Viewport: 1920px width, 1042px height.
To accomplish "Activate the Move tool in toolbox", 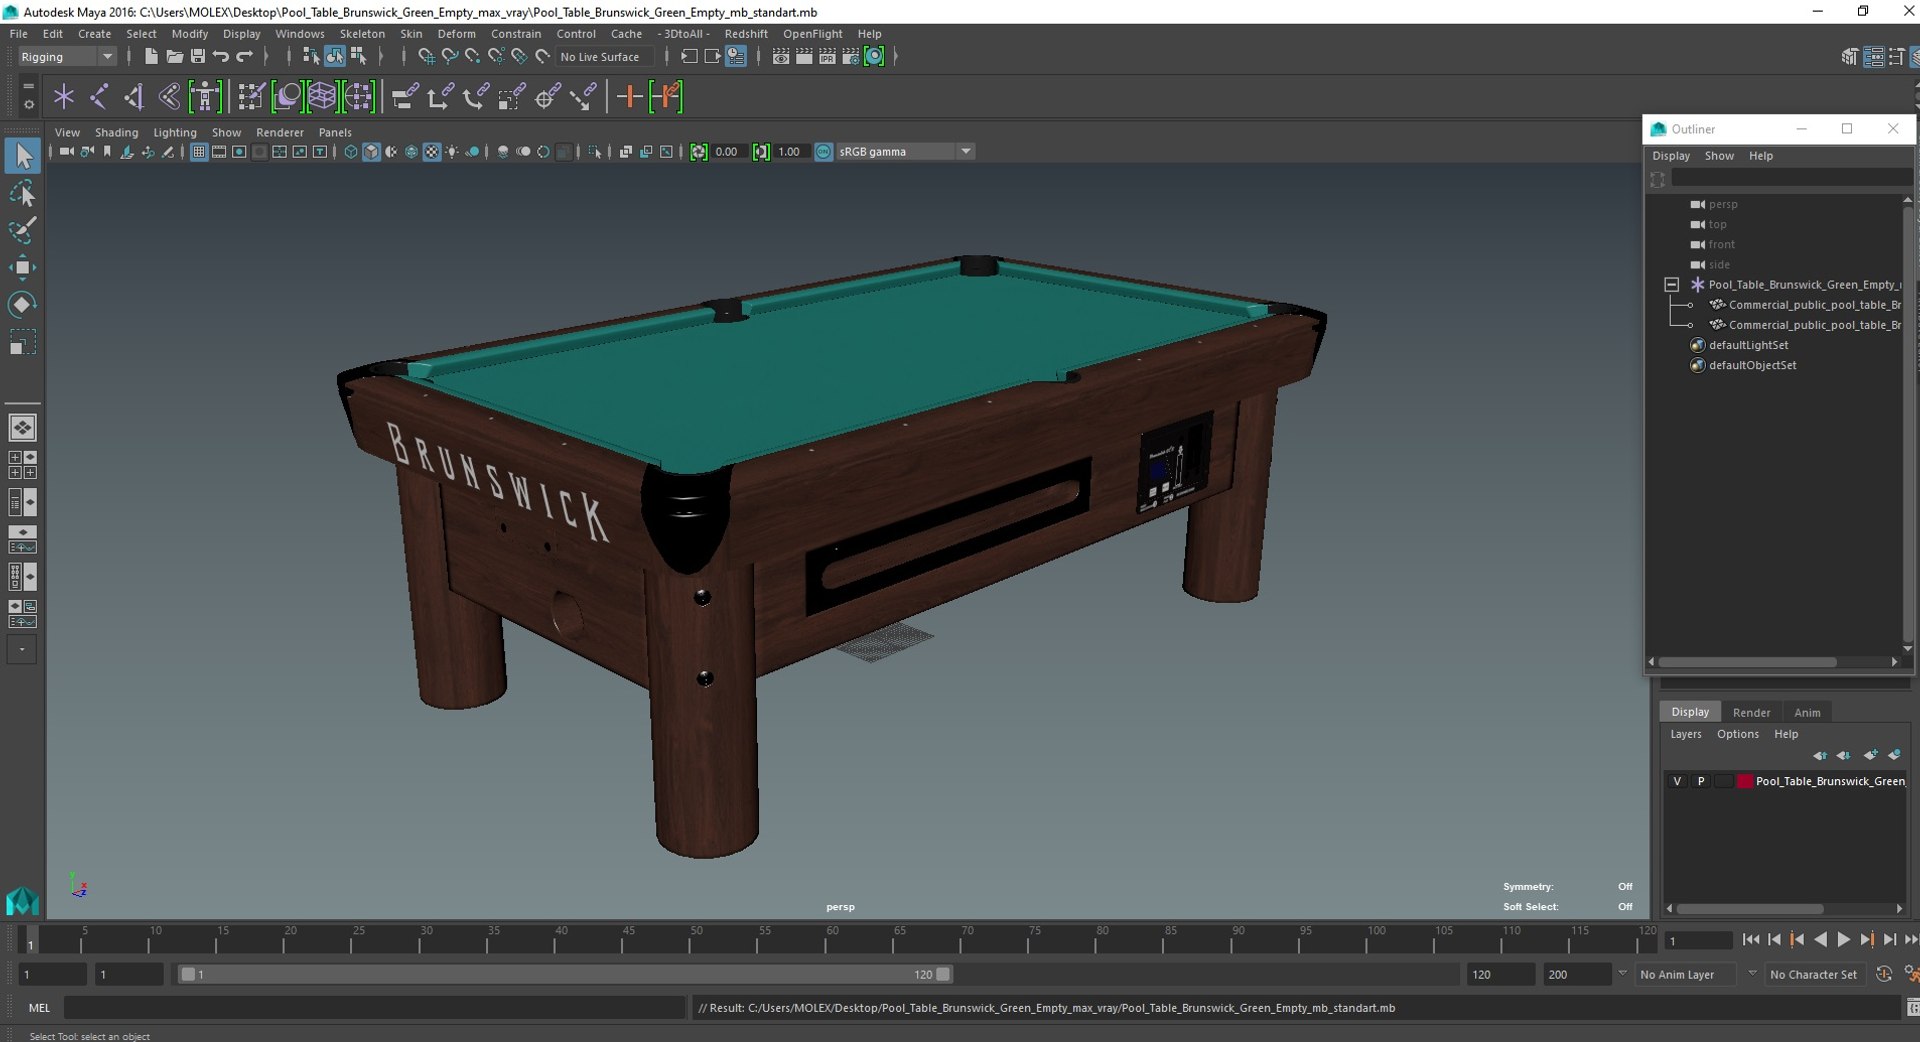I will (22, 267).
